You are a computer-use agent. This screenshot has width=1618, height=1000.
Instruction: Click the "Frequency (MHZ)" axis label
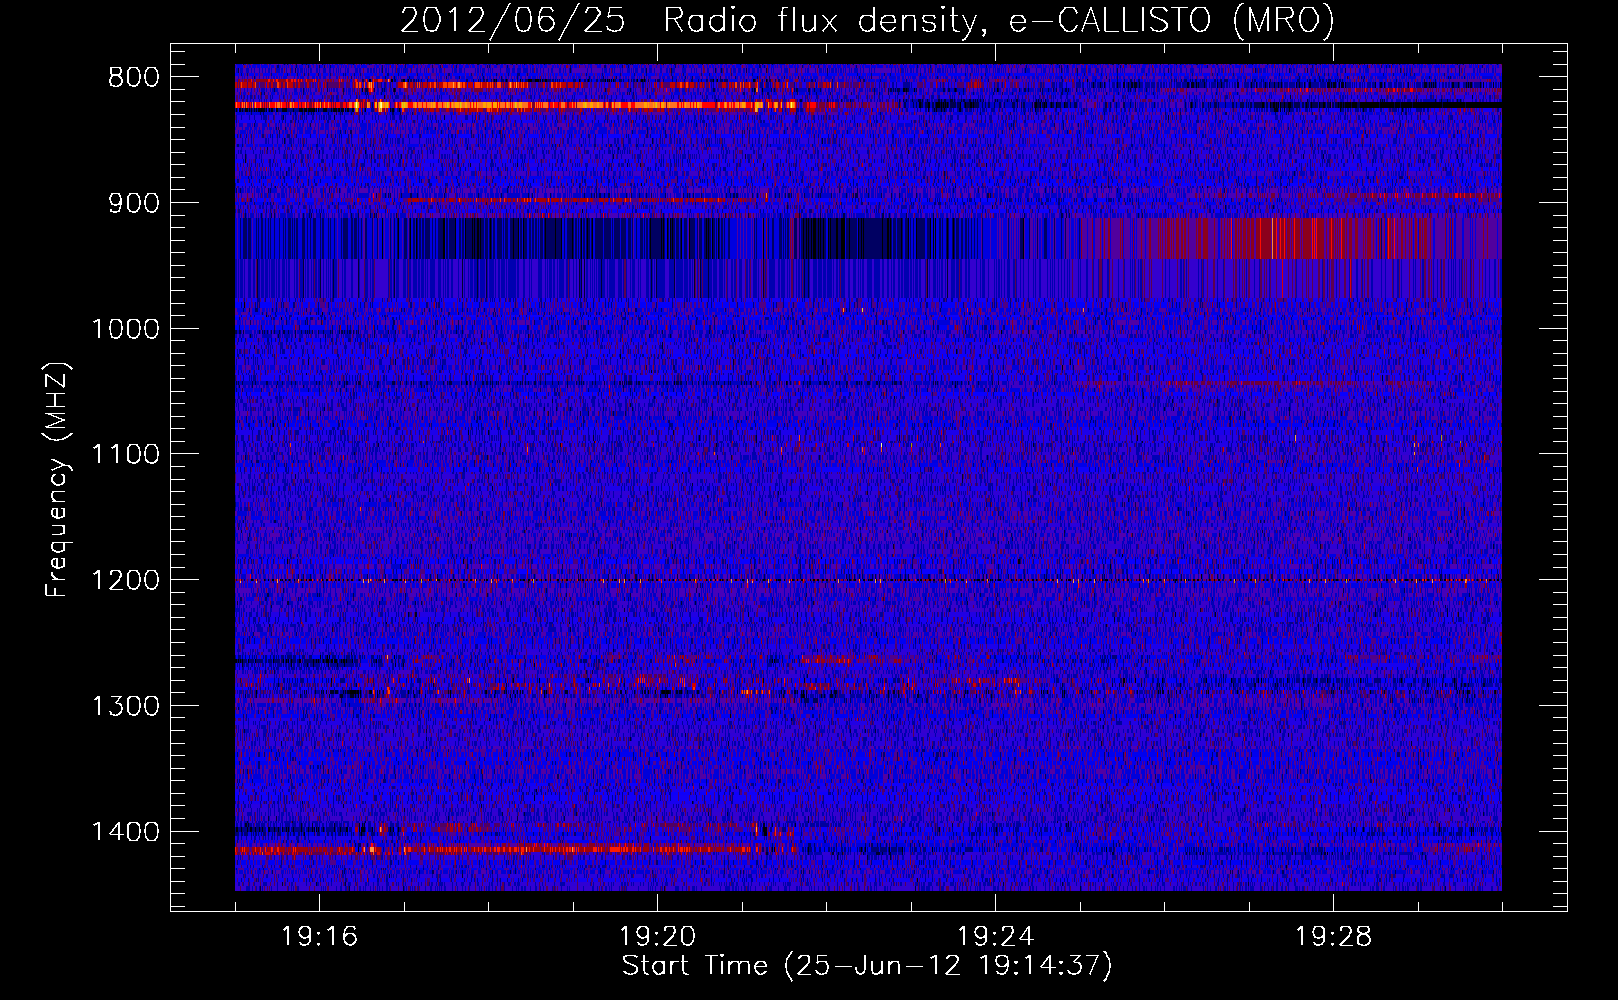coord(57,480)
